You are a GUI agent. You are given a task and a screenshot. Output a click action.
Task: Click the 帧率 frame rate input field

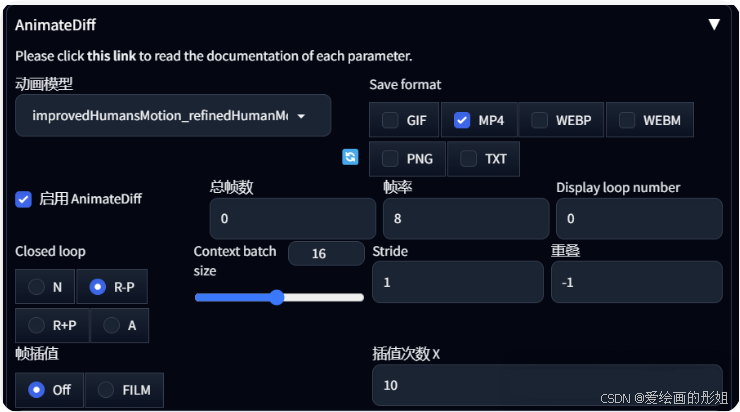pyautogui.click(x=466, y=219)
